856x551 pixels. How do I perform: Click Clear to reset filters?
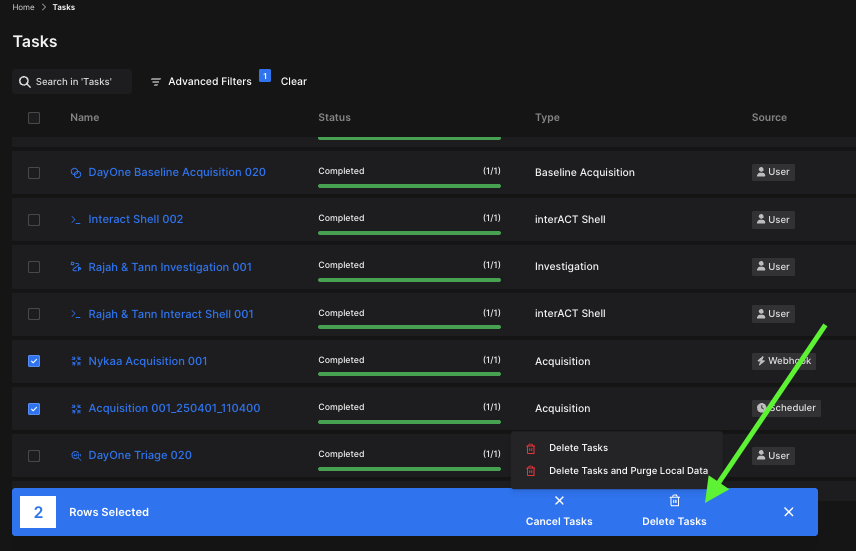pyautogui.click(x=294, y=82)
